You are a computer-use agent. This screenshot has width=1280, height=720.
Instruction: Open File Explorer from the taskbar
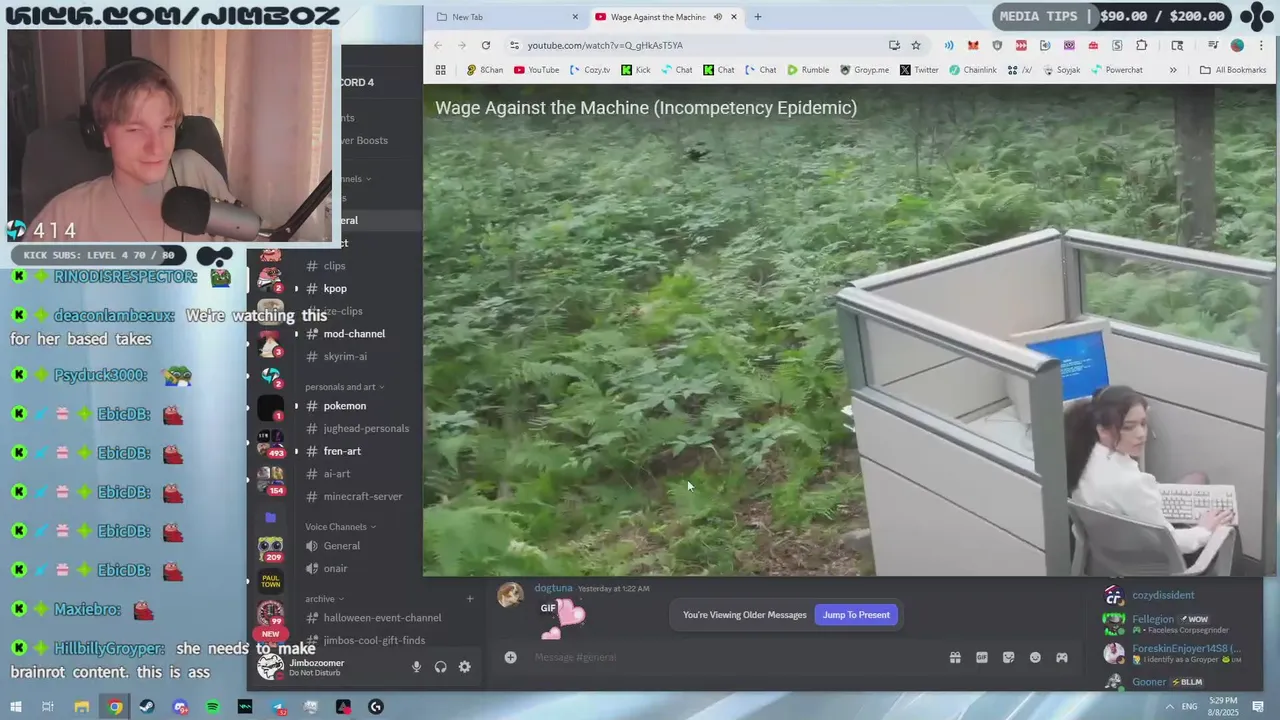pyautogui.click(x=82, y=707)
